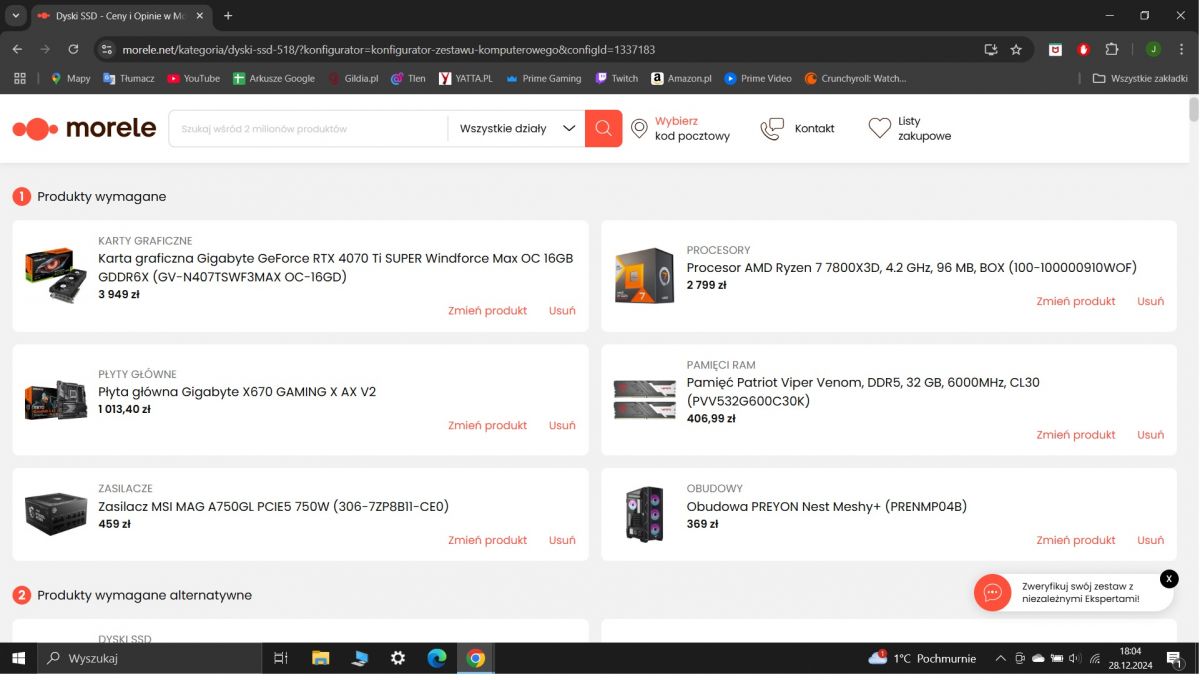
Task: Open a new browser tab
Action: click(x=228, y=16)
